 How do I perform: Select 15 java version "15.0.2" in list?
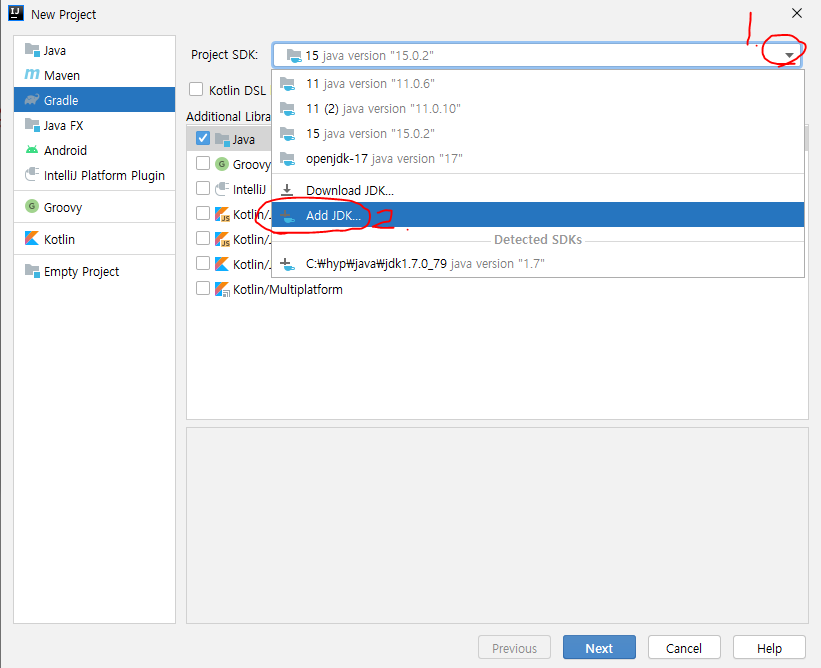pyautogui.click(x=538, y=133)
